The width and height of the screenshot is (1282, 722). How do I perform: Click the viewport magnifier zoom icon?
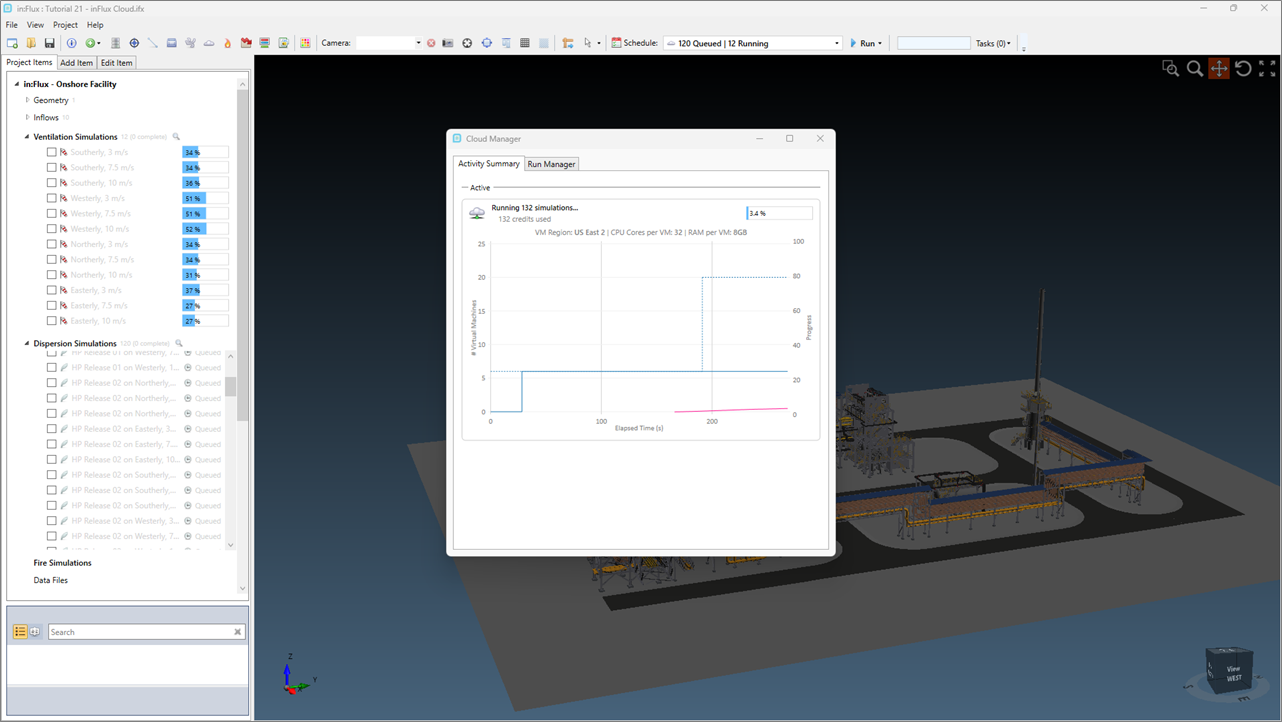click(1194, 68)
